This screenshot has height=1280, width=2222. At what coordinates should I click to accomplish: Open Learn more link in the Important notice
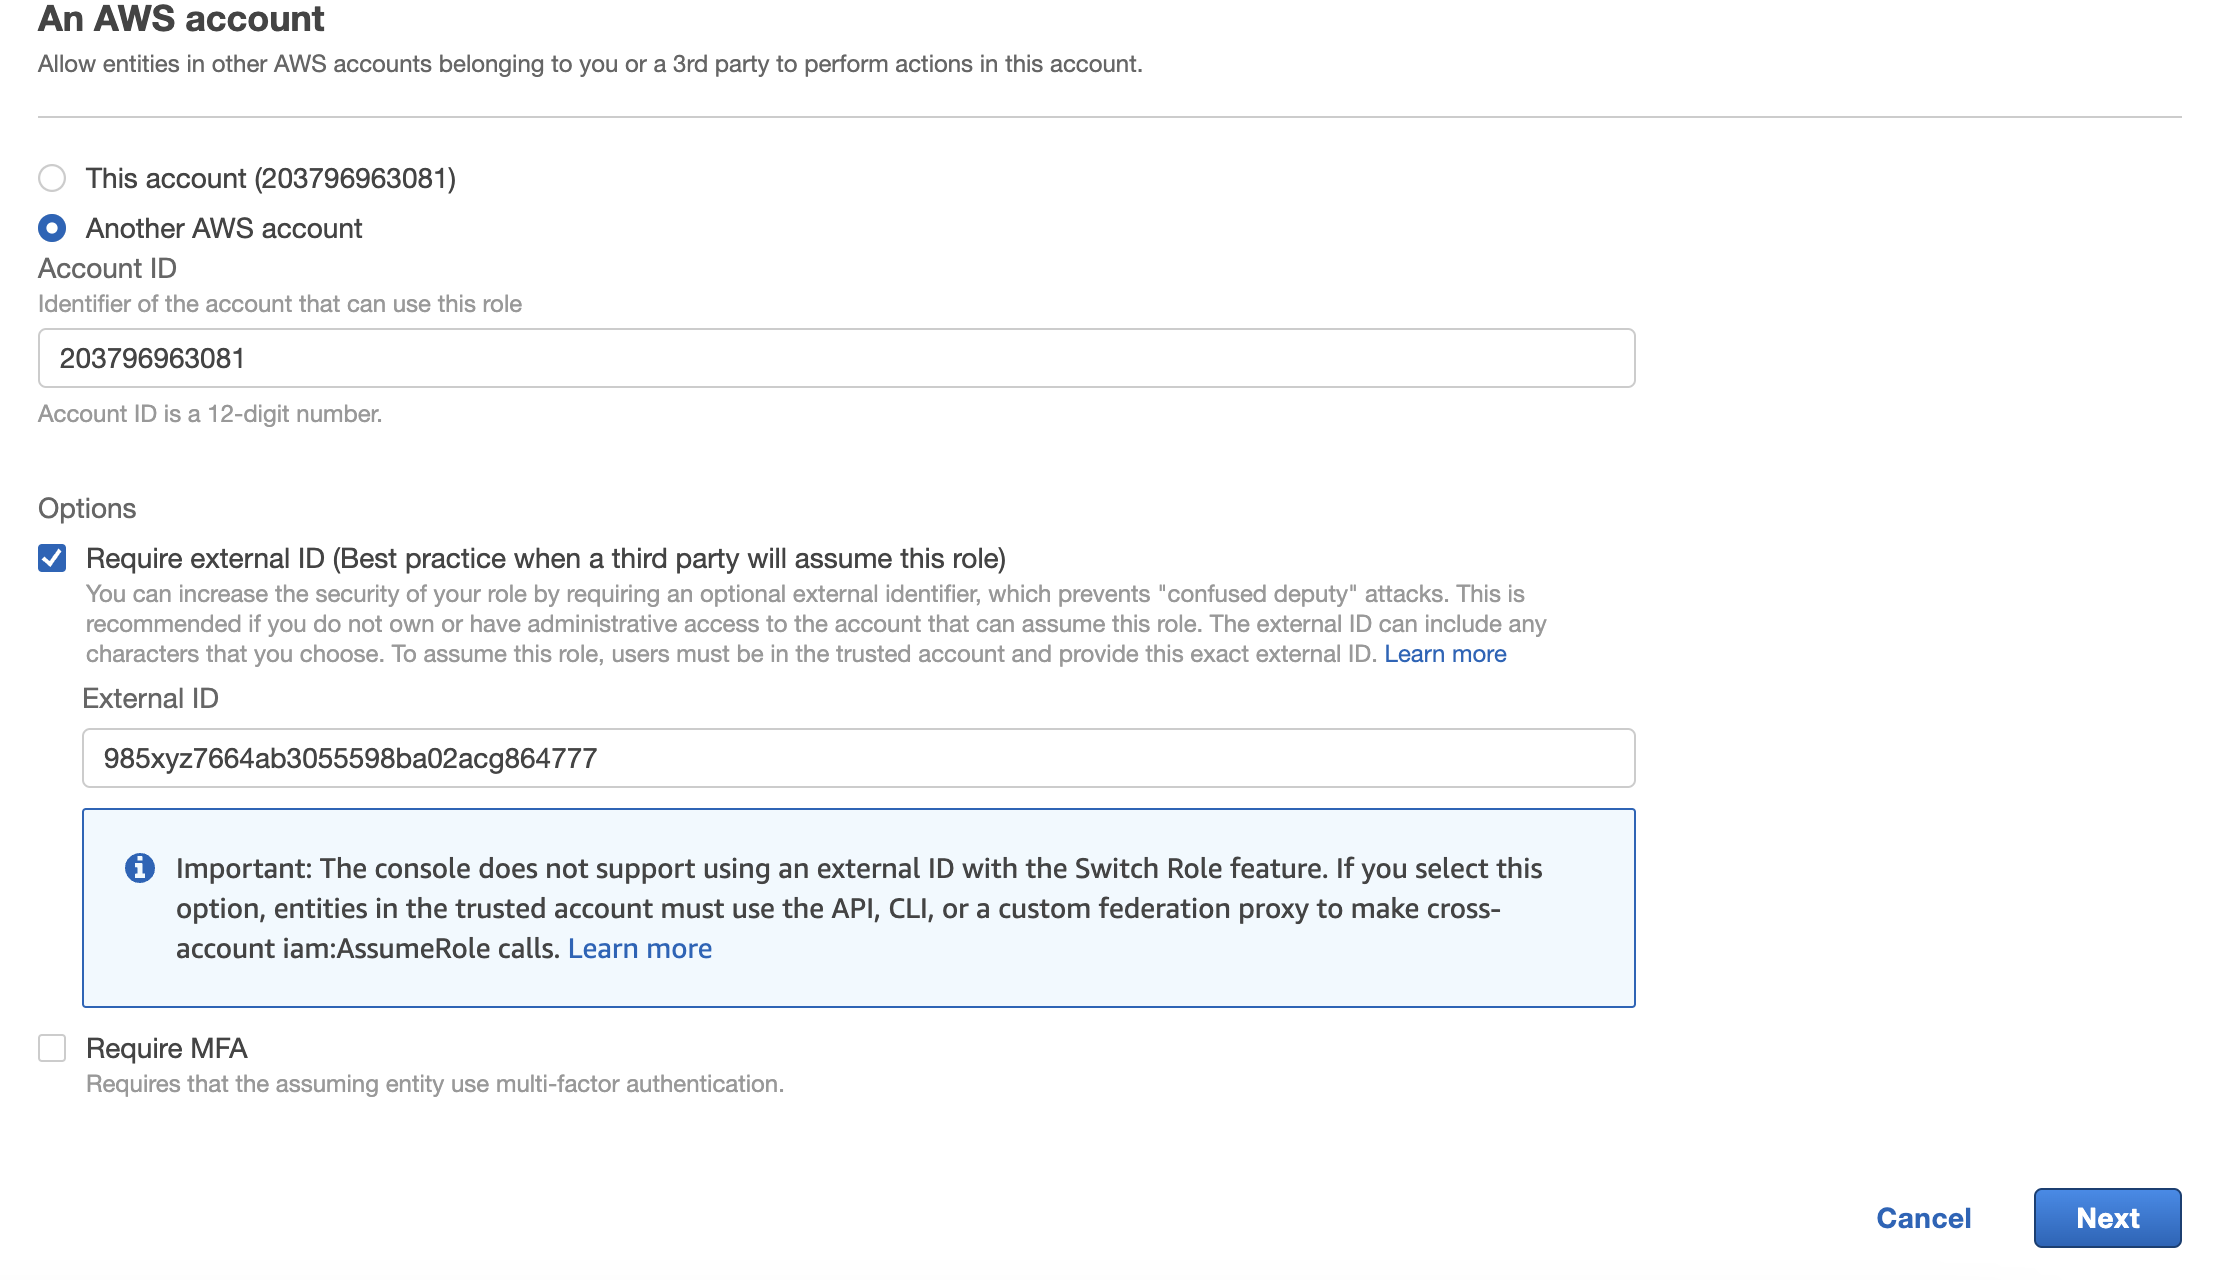pos(640,948)
